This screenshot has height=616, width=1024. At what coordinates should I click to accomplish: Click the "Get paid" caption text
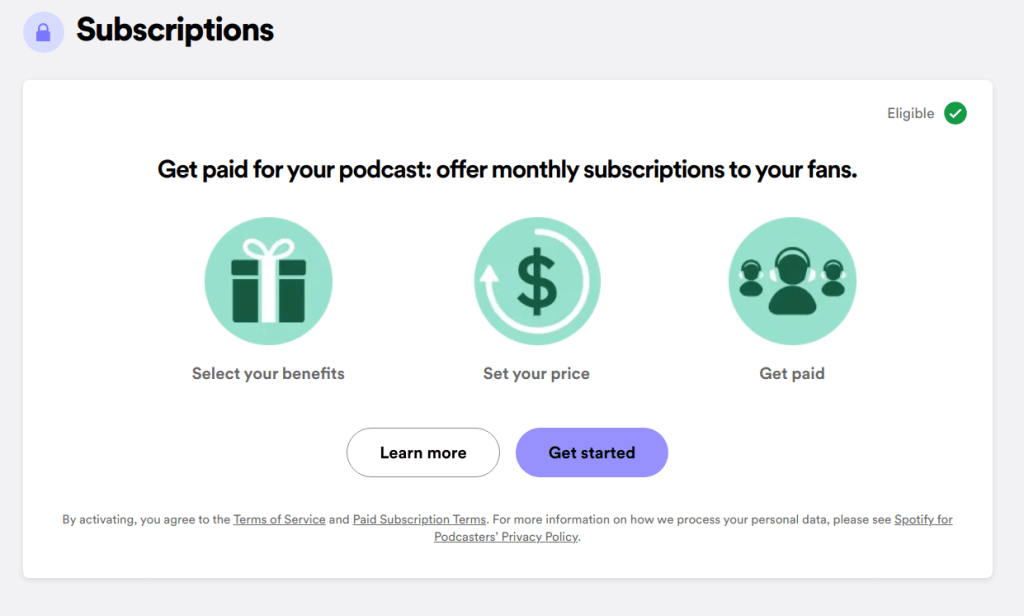click(792, 374)
